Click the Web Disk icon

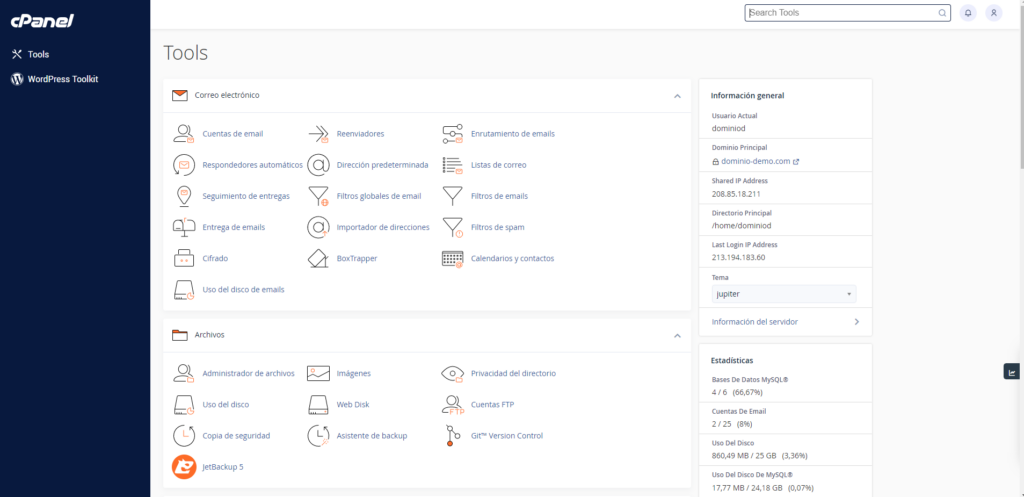coord(318,404)
